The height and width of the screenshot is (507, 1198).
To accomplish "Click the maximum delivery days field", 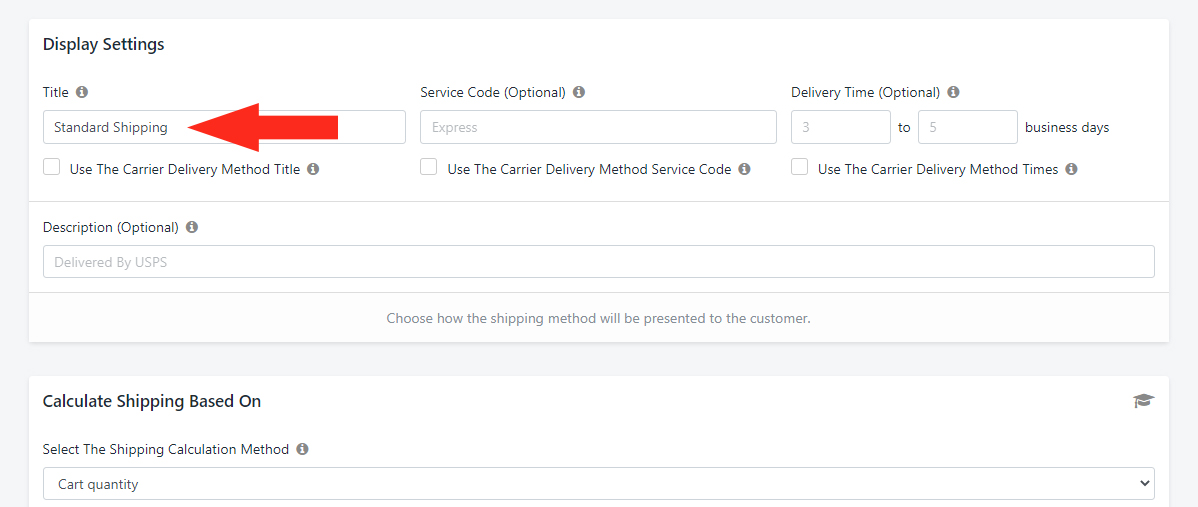I will tap(967, 128).
